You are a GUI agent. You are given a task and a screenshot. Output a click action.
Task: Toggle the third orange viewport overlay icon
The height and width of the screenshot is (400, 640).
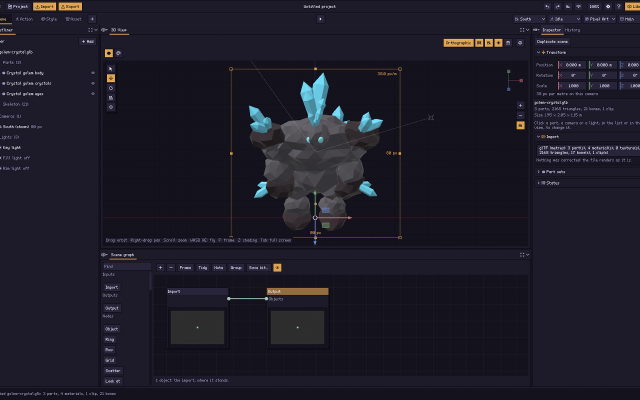coord(498,43)
